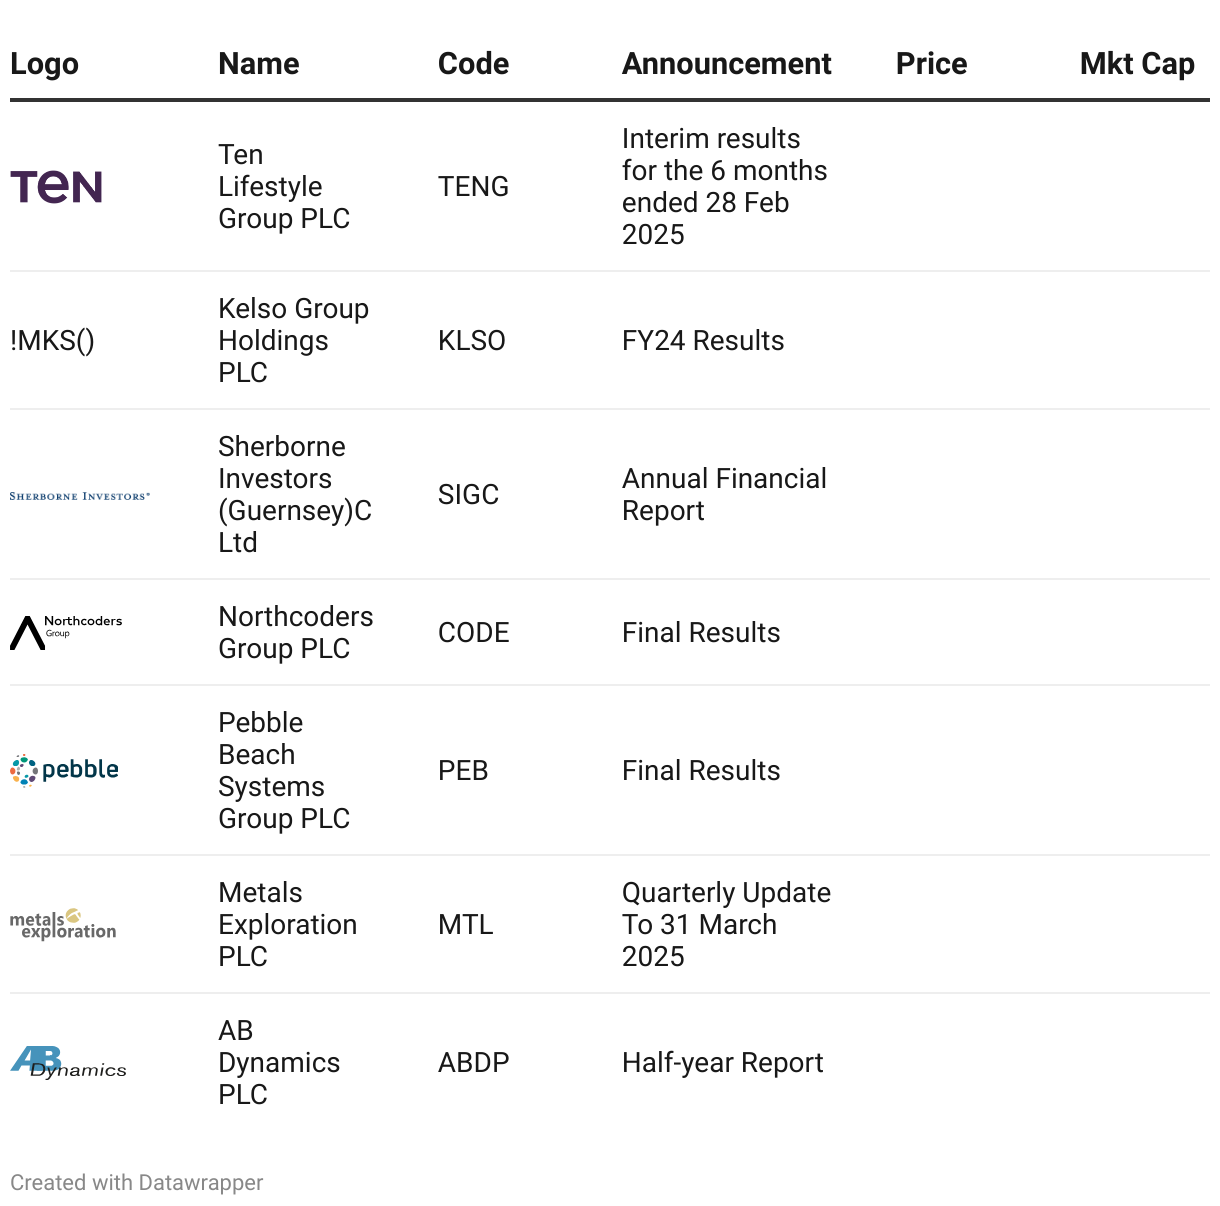Select the Northcoders Group PLC name
This screenshot has height=1206, width=1220.
point(295,633)
